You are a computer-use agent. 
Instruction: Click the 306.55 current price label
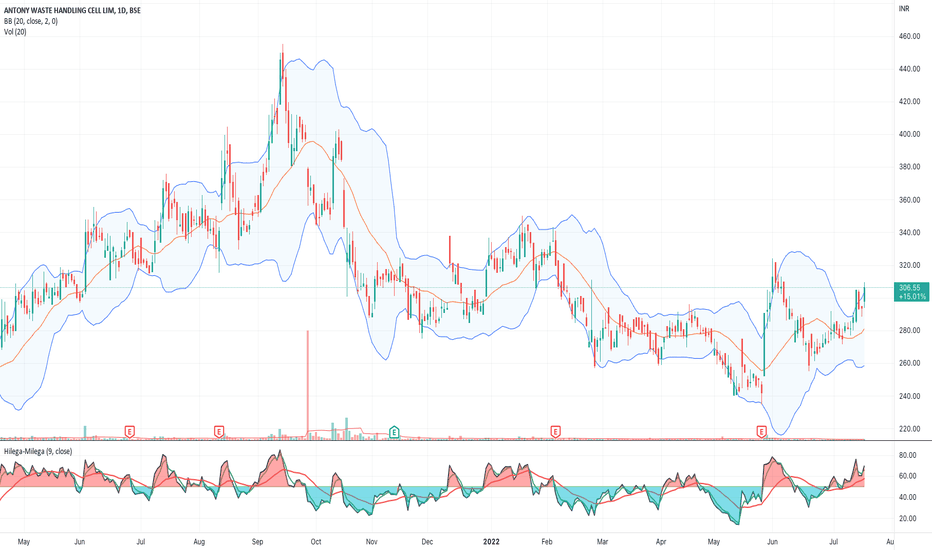tap(909, 288)
